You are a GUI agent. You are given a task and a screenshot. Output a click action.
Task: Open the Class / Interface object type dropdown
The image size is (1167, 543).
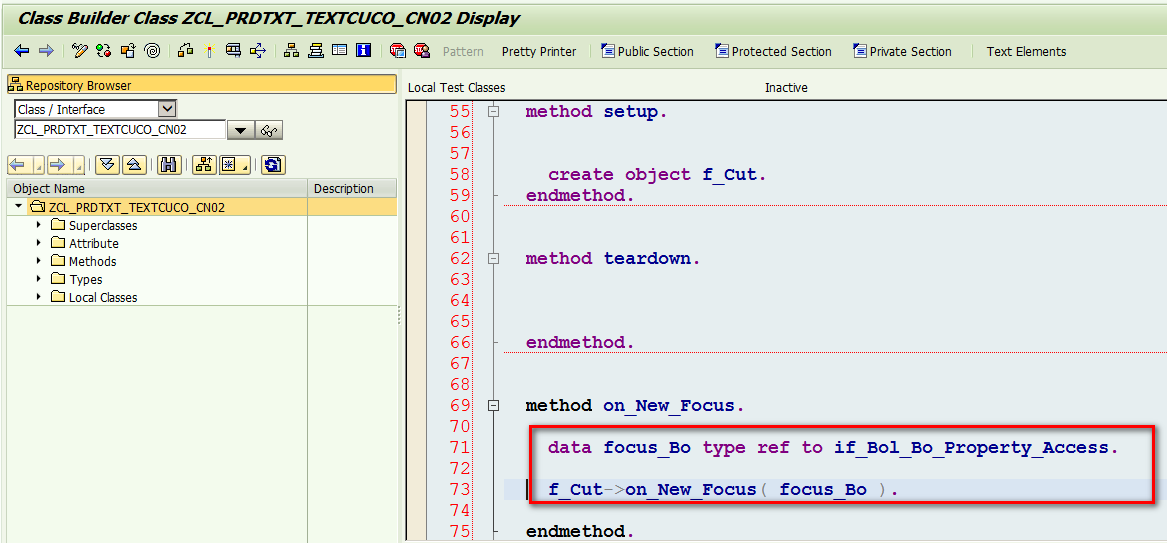tap(168, 109)
